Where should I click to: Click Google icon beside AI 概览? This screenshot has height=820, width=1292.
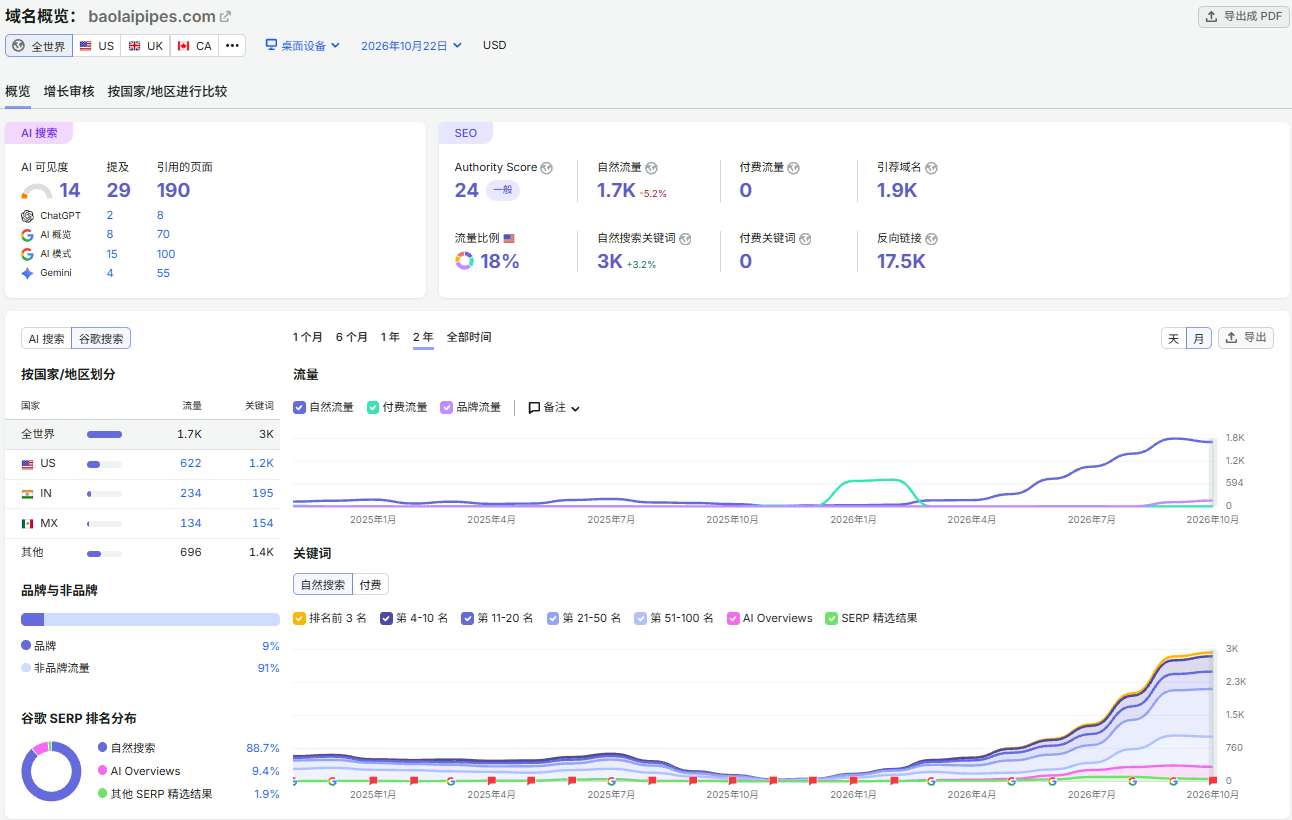(27, 235)
